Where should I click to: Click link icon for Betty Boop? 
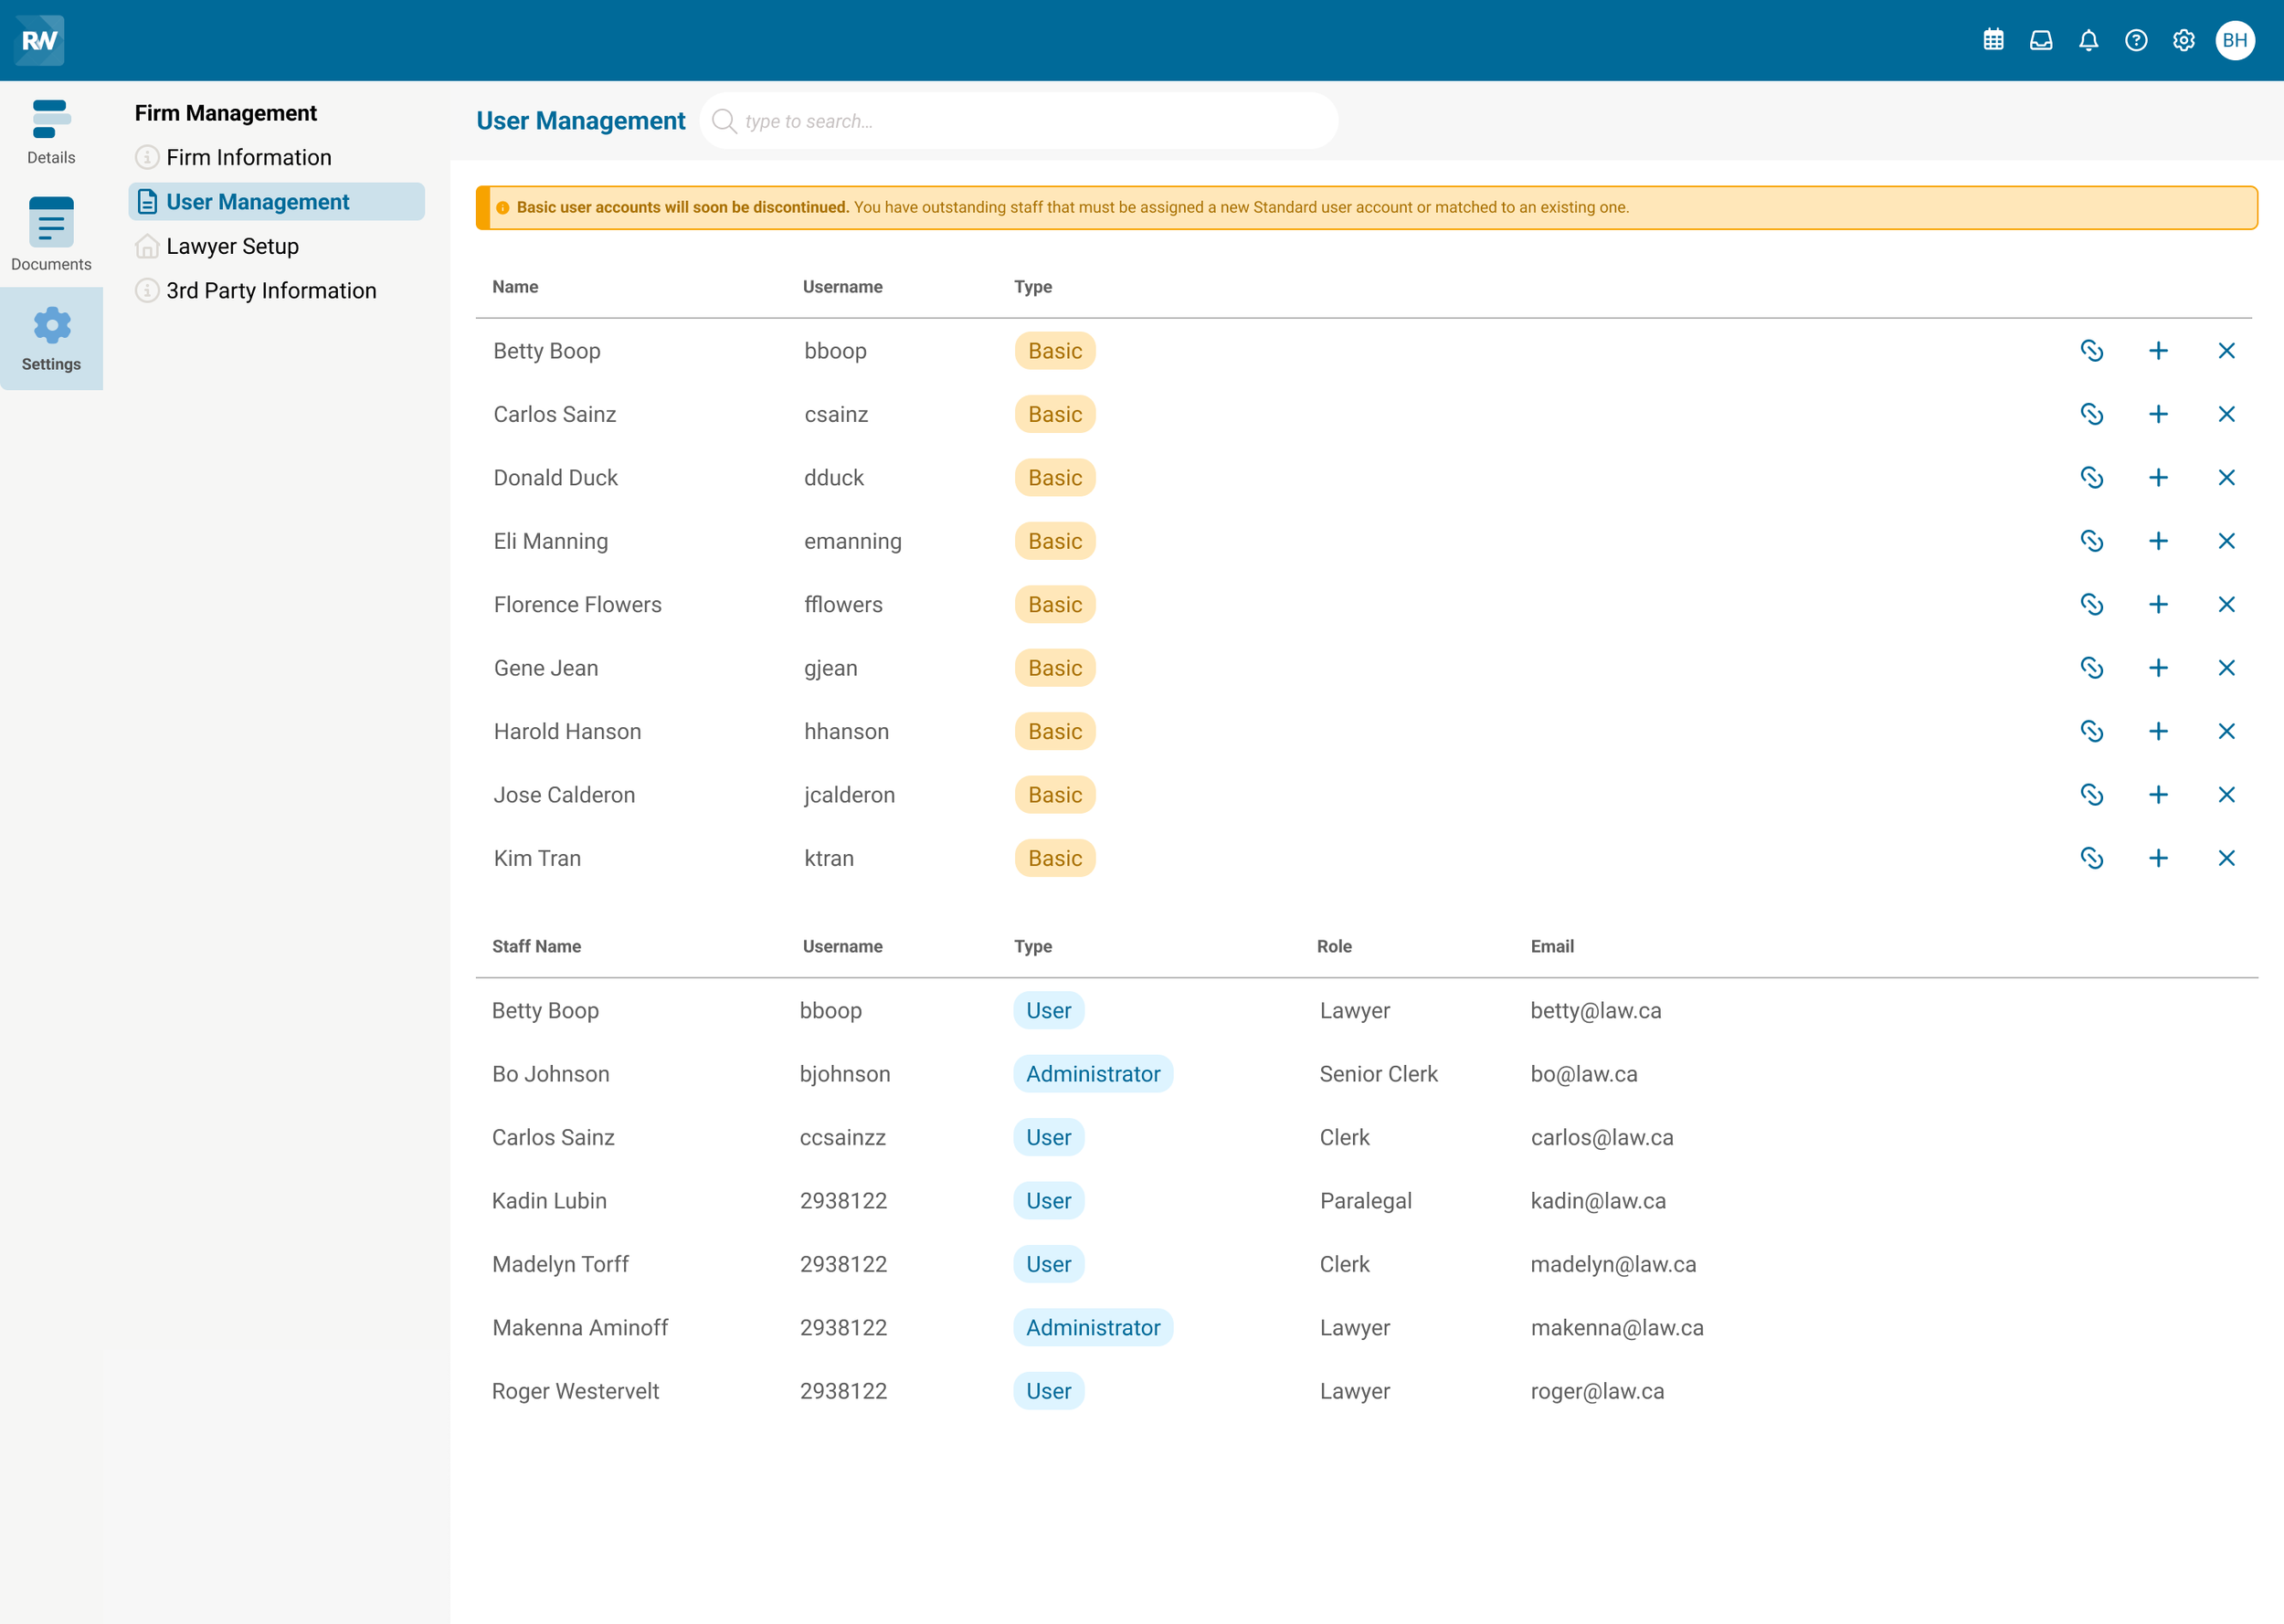coord(2091,351)
